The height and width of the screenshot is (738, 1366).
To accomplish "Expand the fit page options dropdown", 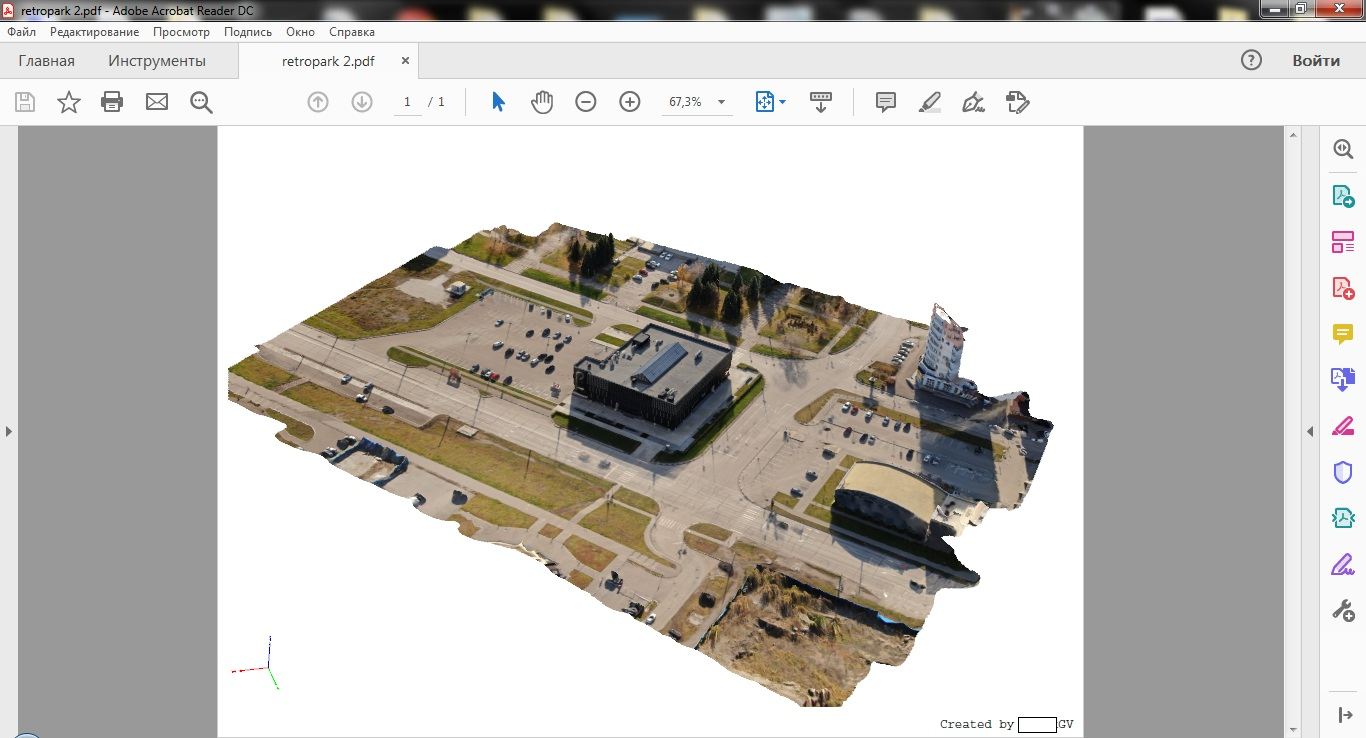I will tap(782, 102).
